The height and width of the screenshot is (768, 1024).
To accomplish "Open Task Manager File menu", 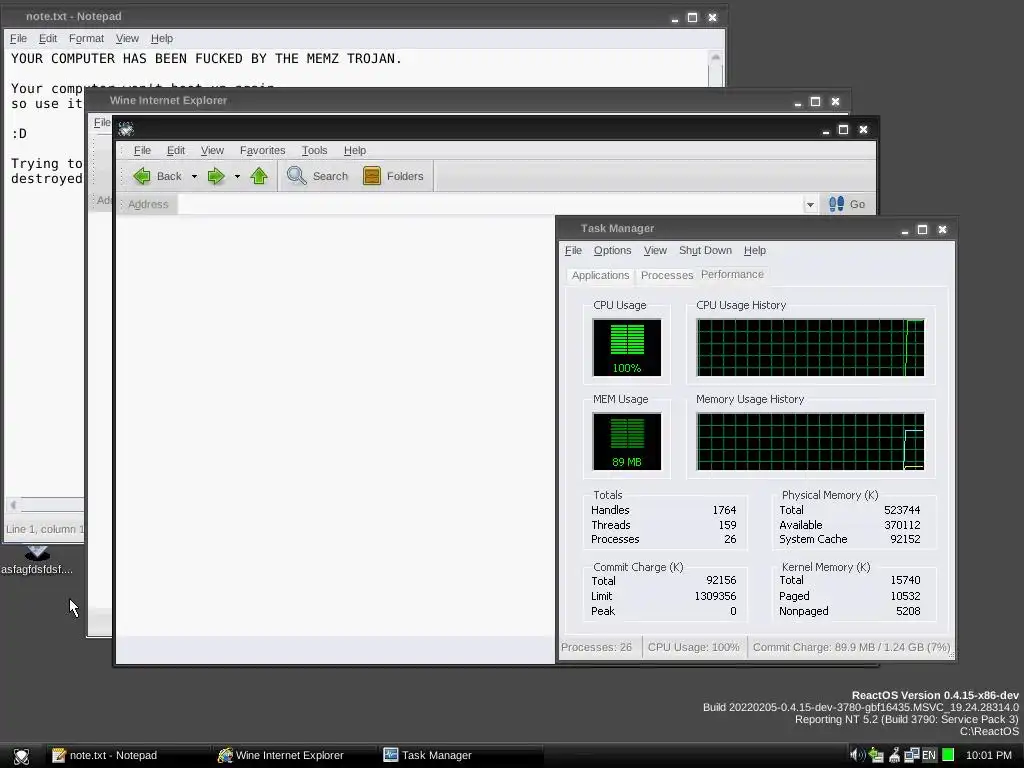I will point(573,251).
